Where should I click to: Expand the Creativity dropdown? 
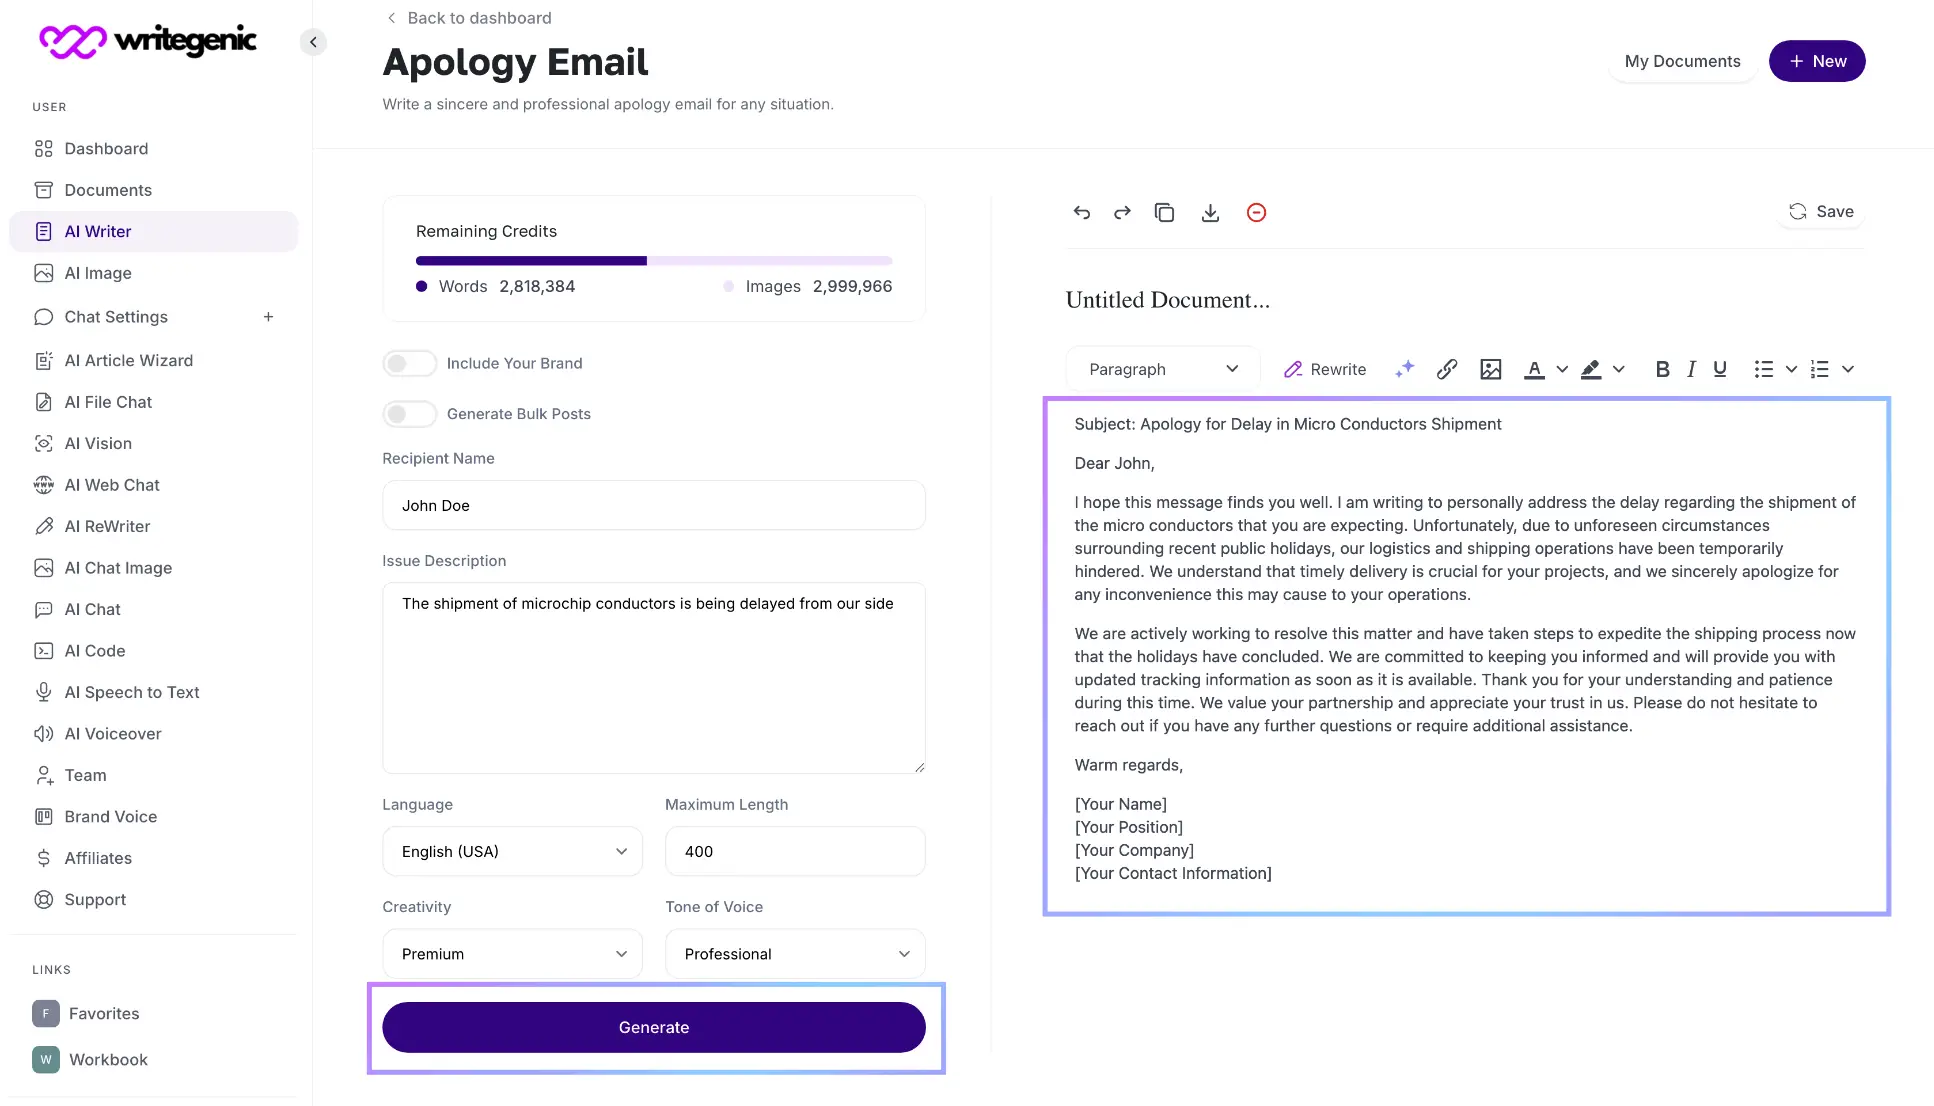511,953
